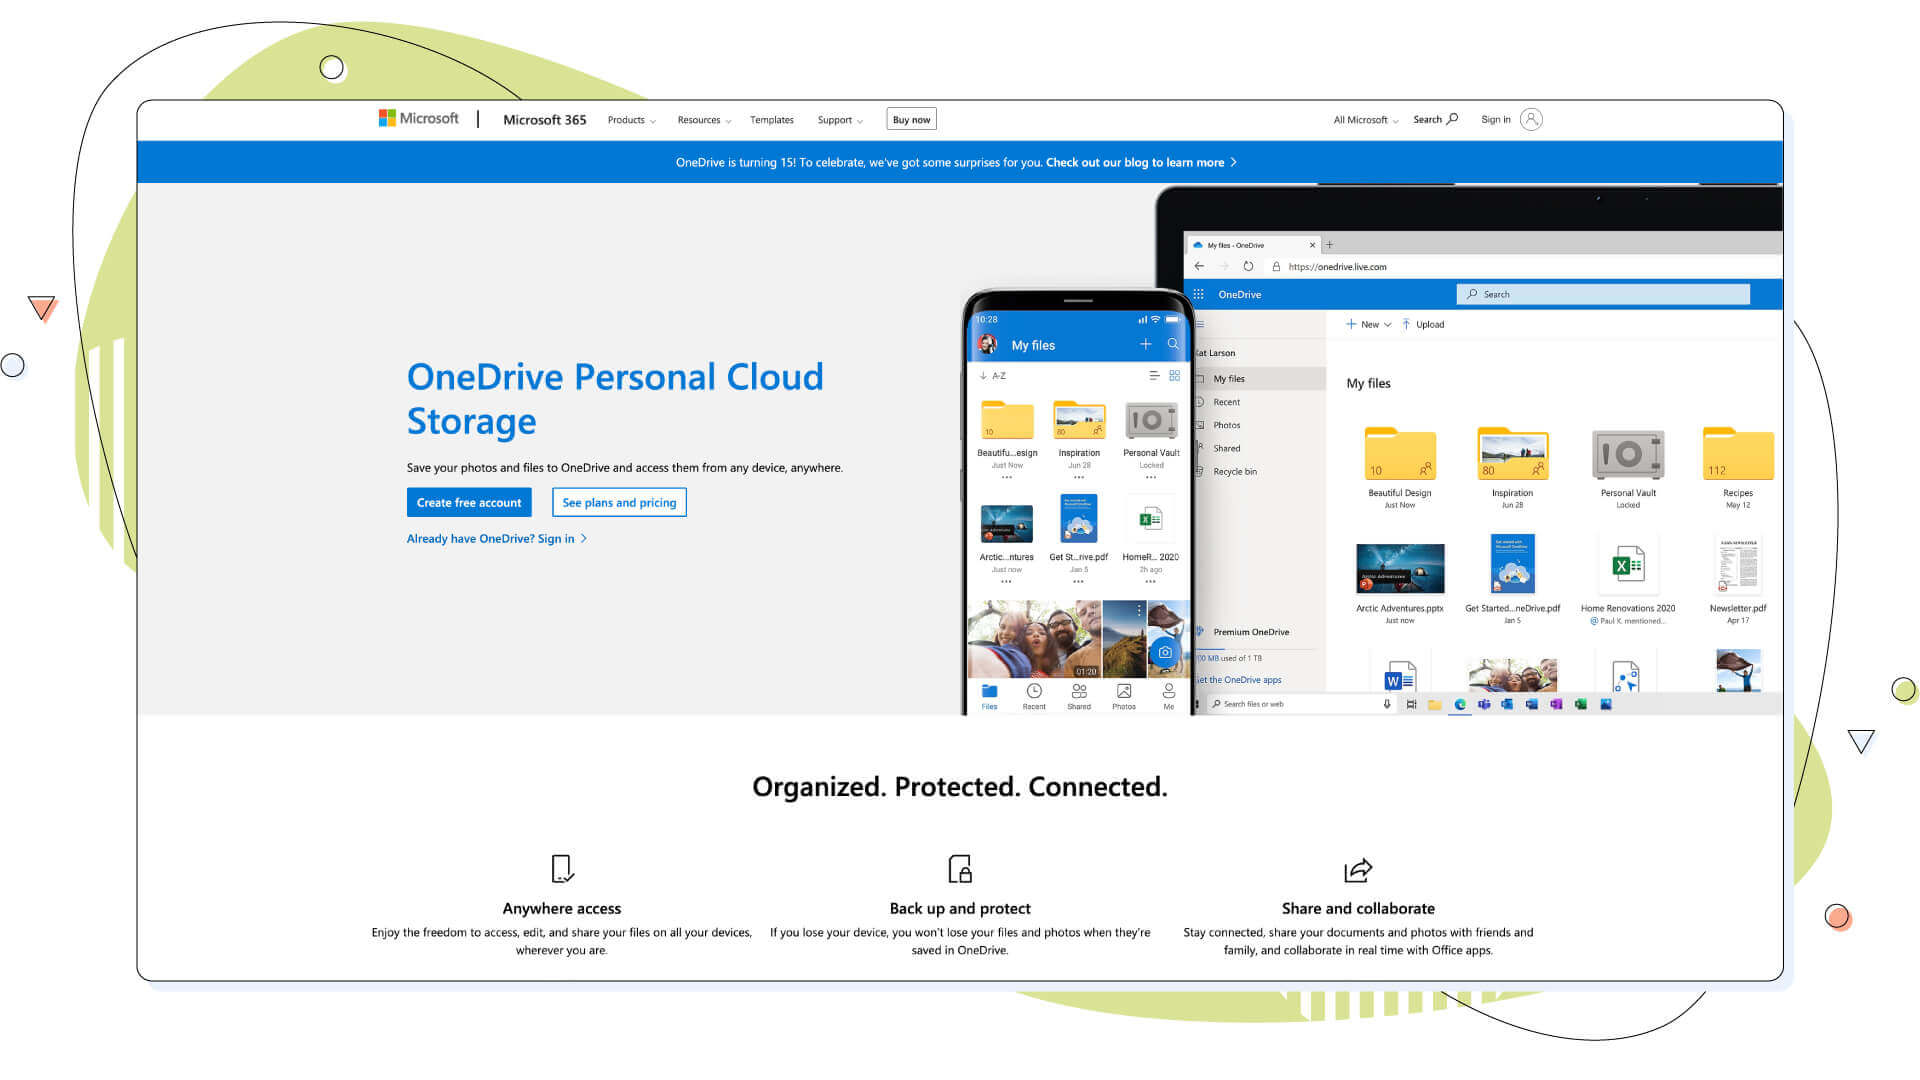
Task: Click the microphone icon in taskbar search
Action: (1386, 704)
